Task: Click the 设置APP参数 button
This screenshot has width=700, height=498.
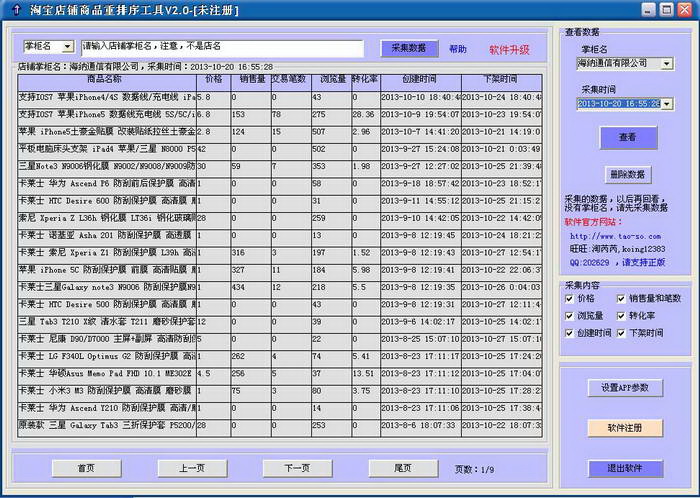Action: tap(625, 388)
